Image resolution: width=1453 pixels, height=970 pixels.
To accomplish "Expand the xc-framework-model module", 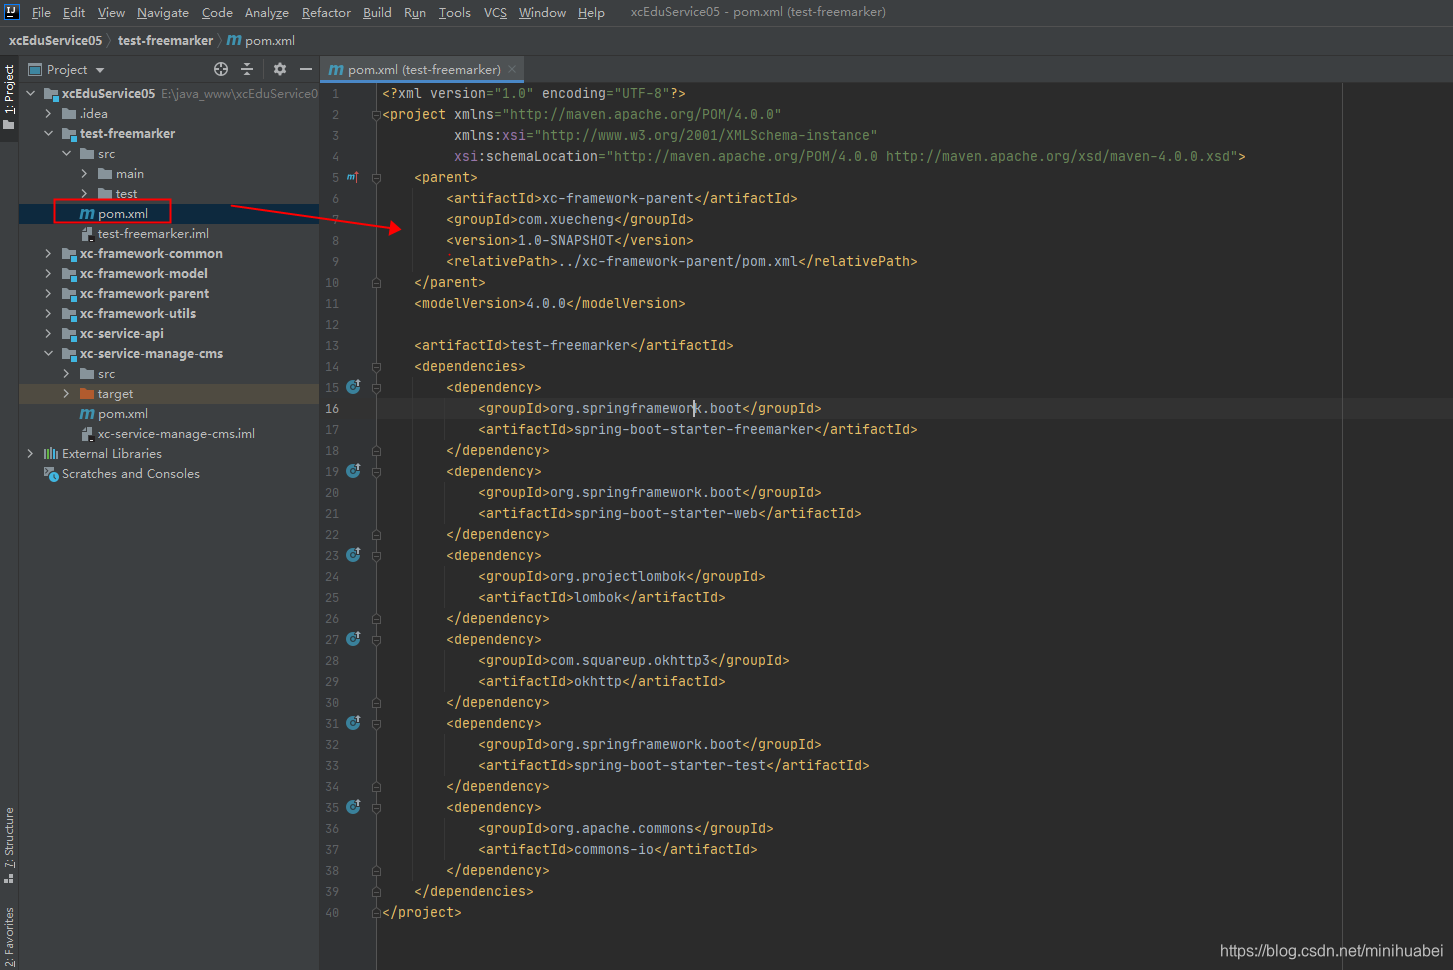I will point(48,273).
